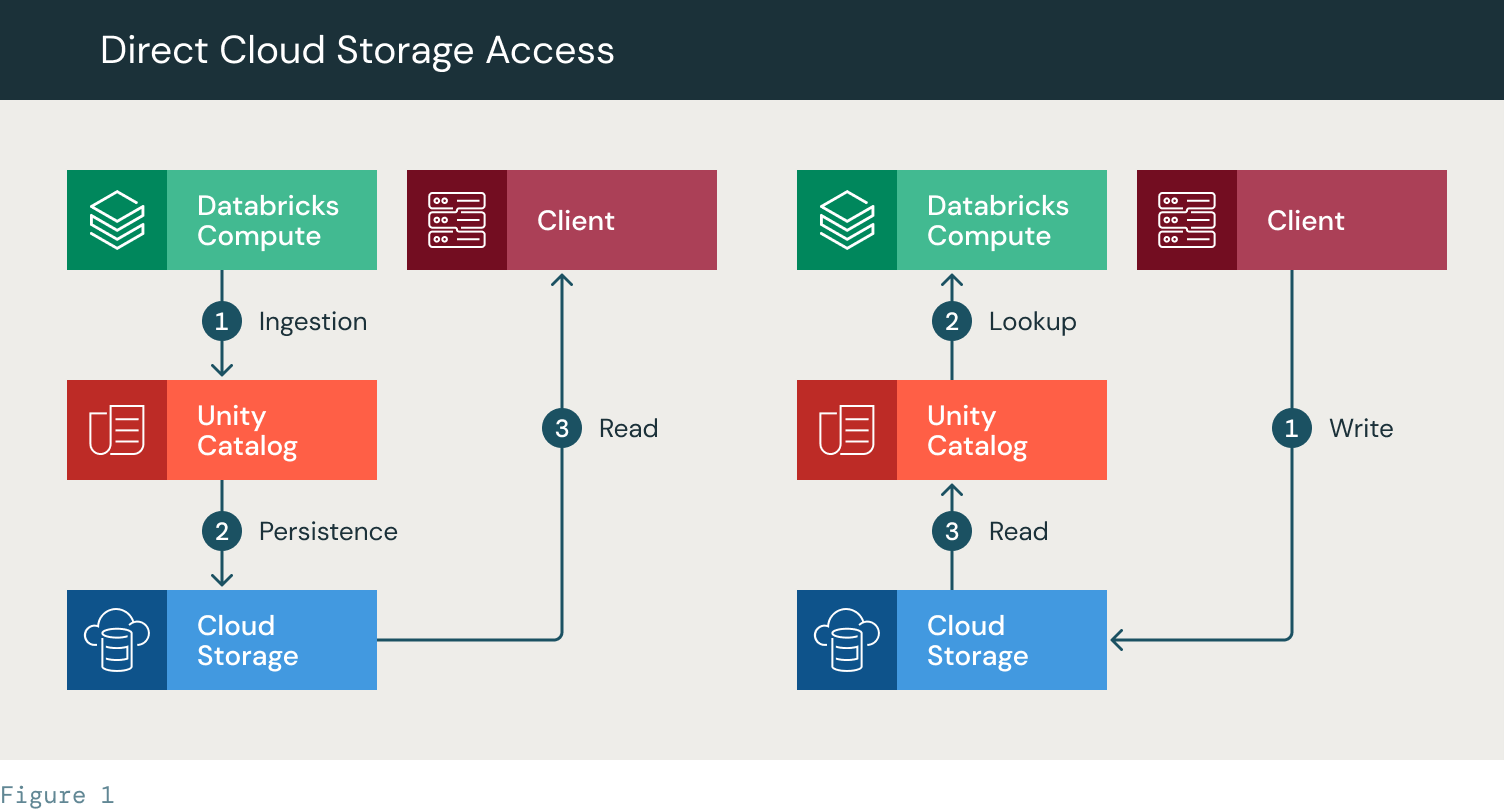Select the Databricks Compute label above Lookup
Screen dimensions: 1504x810
998,221
